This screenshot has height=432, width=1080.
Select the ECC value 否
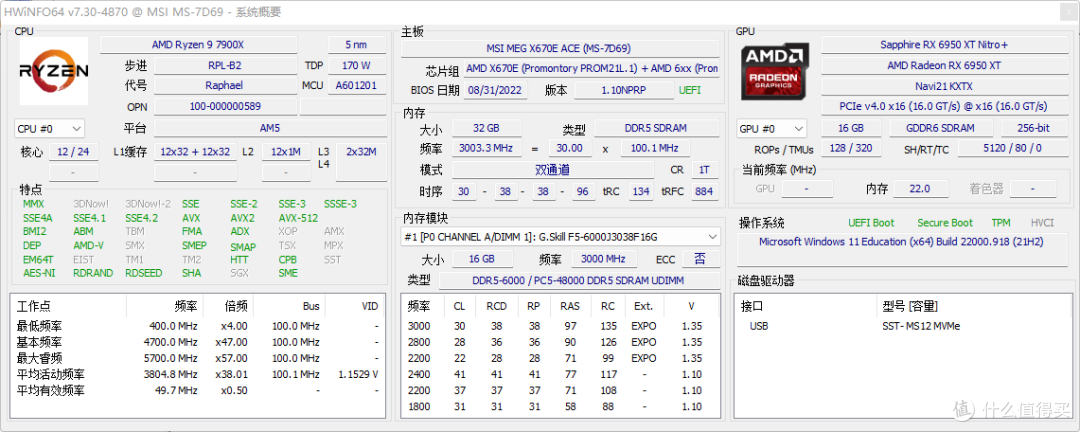pyautogui.click(x=700, y=258)
